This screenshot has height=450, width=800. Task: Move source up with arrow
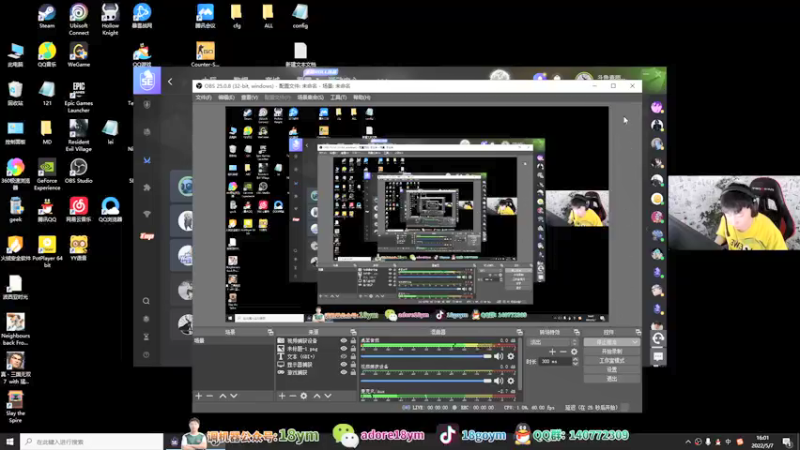point(317,396)
